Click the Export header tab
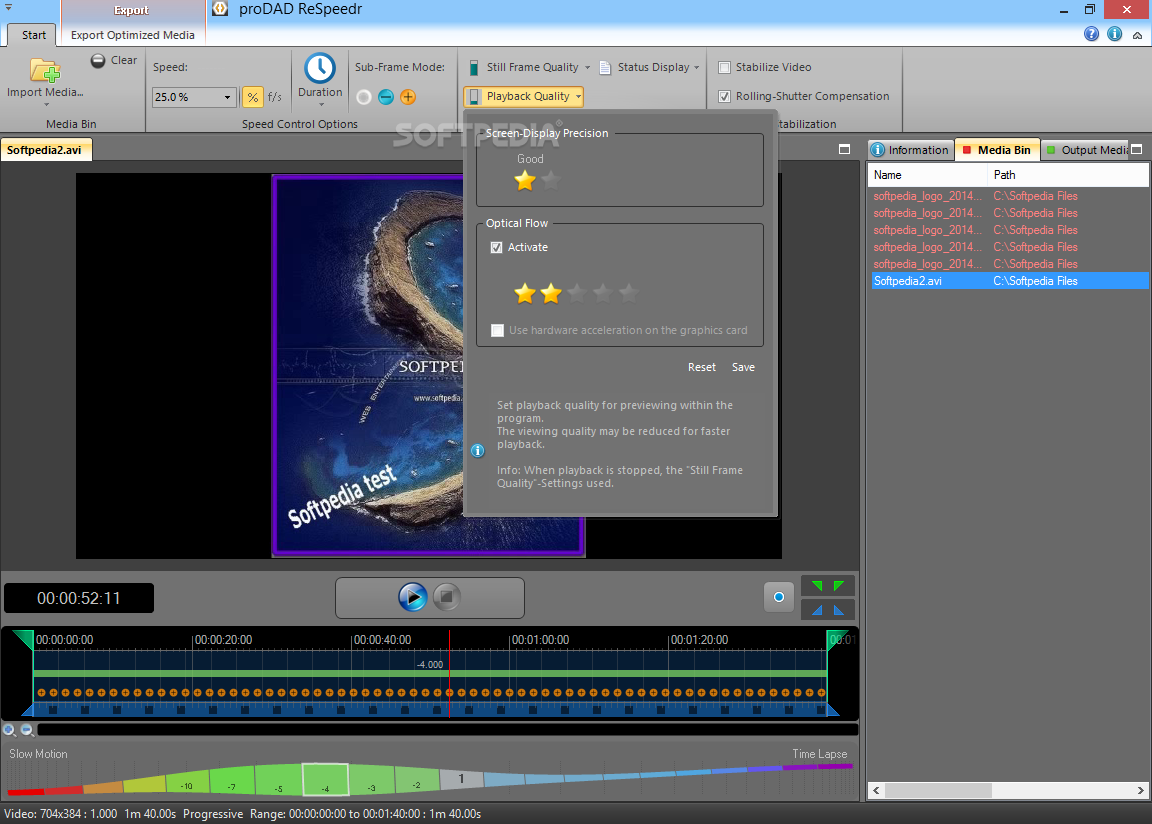 [x=132, y=11]
